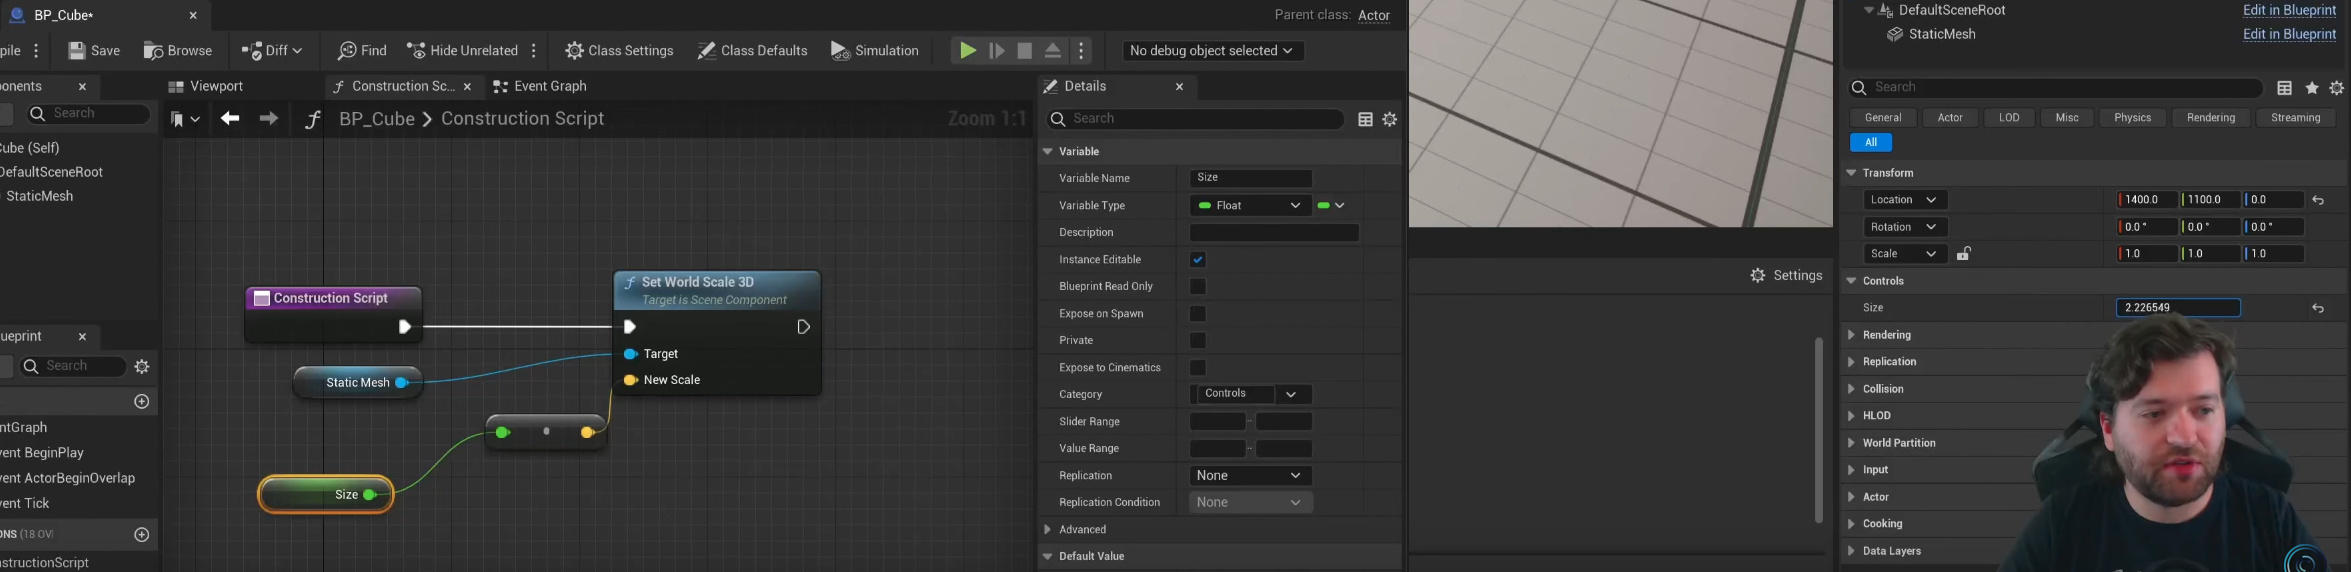Switch to the Event Graph tab
The height and width of the screenshot is (572, 2351).
(540, 87)
